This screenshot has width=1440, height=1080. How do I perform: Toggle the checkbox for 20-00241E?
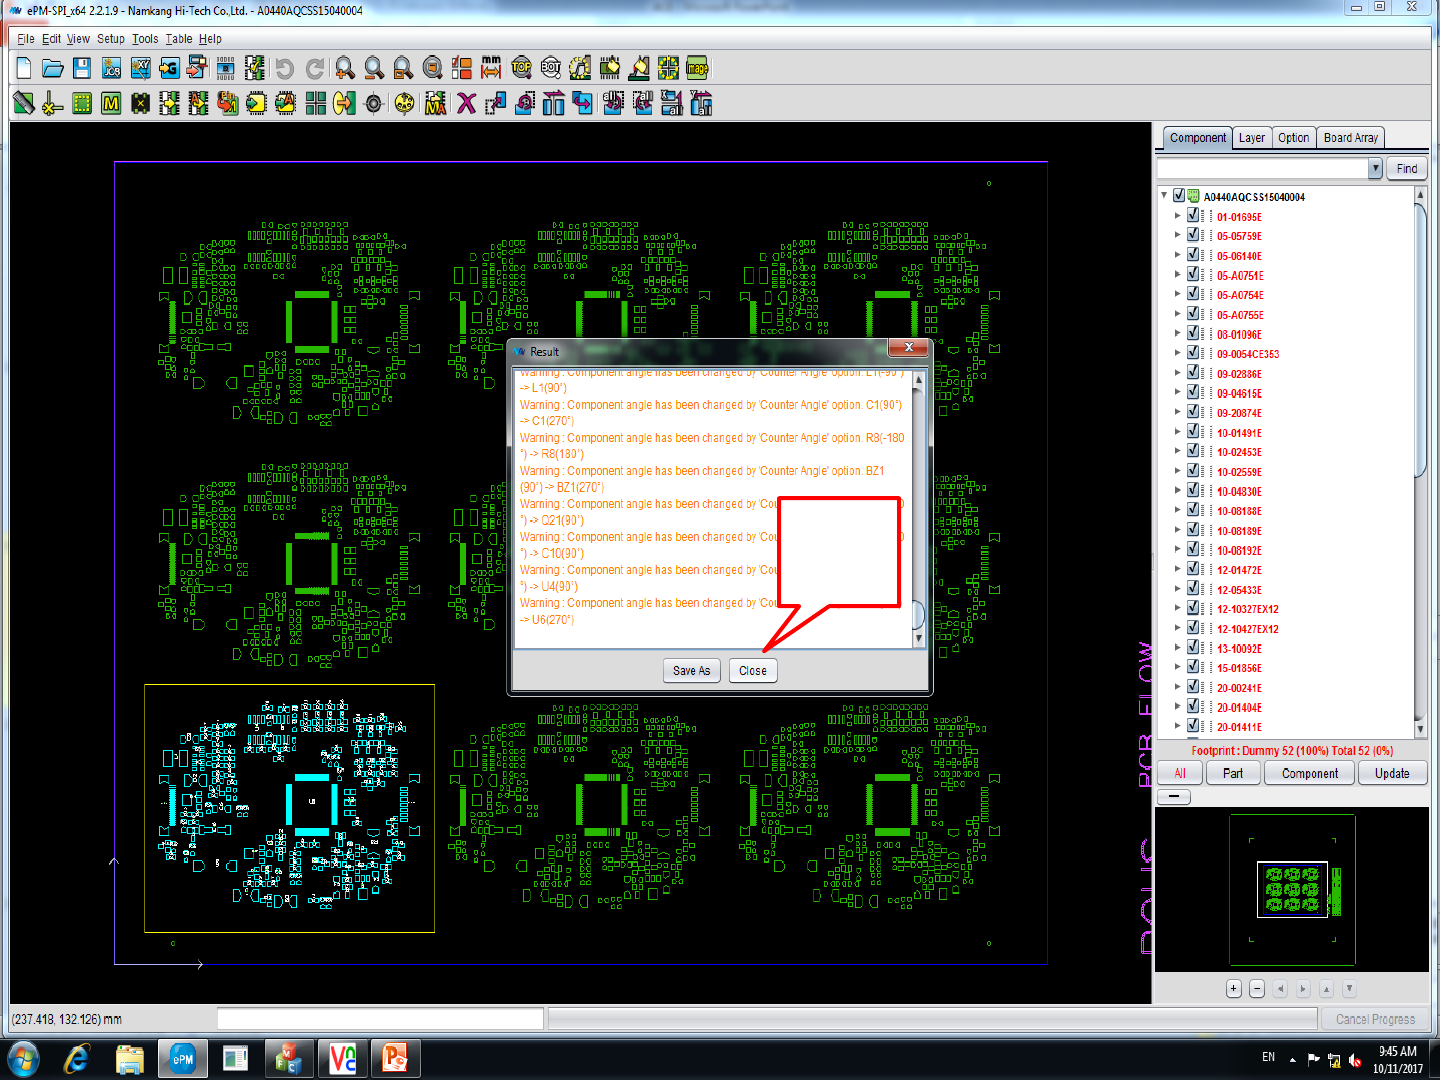tap(1193, 687)
